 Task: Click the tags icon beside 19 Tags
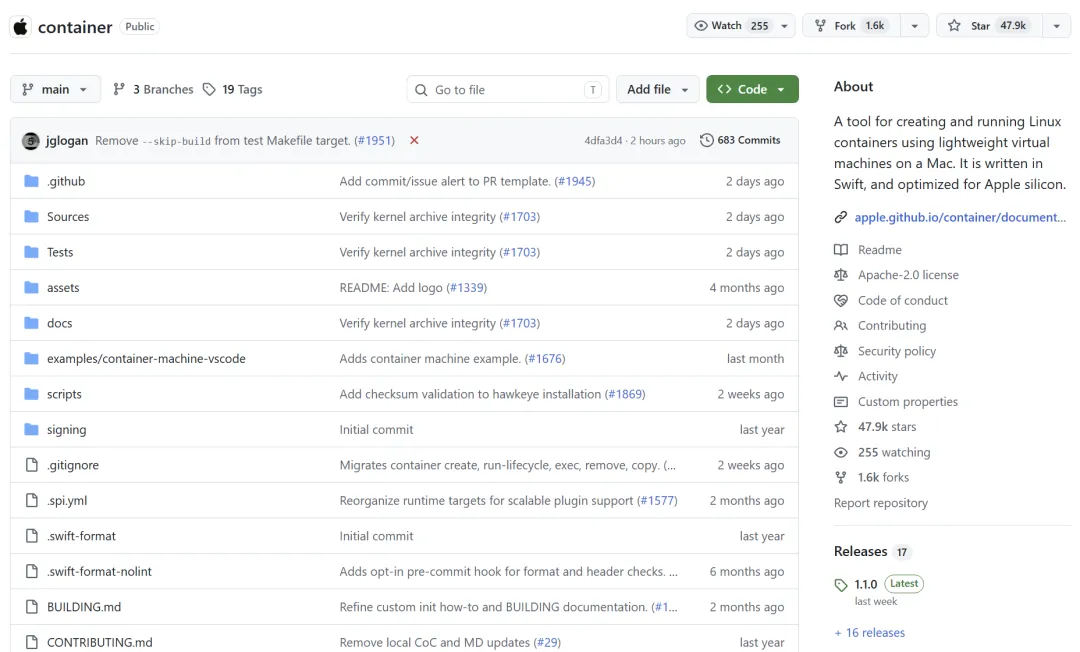(x=209, y=90)
